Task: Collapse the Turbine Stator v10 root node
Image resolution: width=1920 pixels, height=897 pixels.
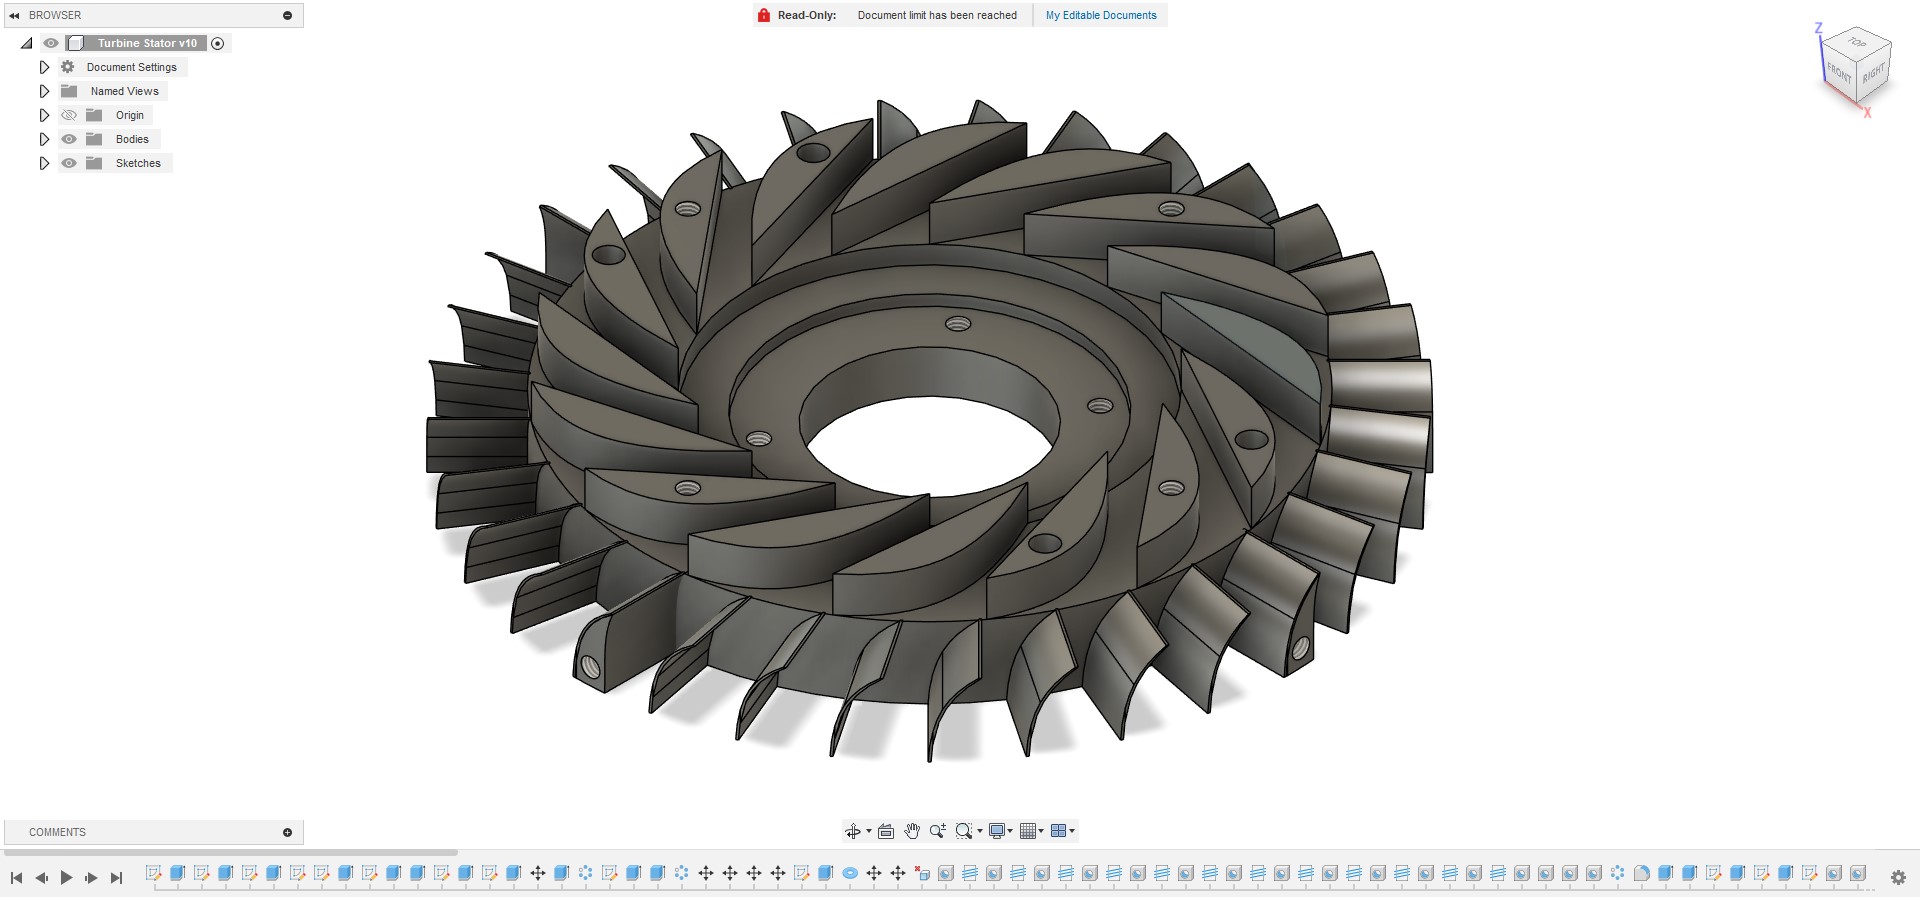Action: click(27, 43)
